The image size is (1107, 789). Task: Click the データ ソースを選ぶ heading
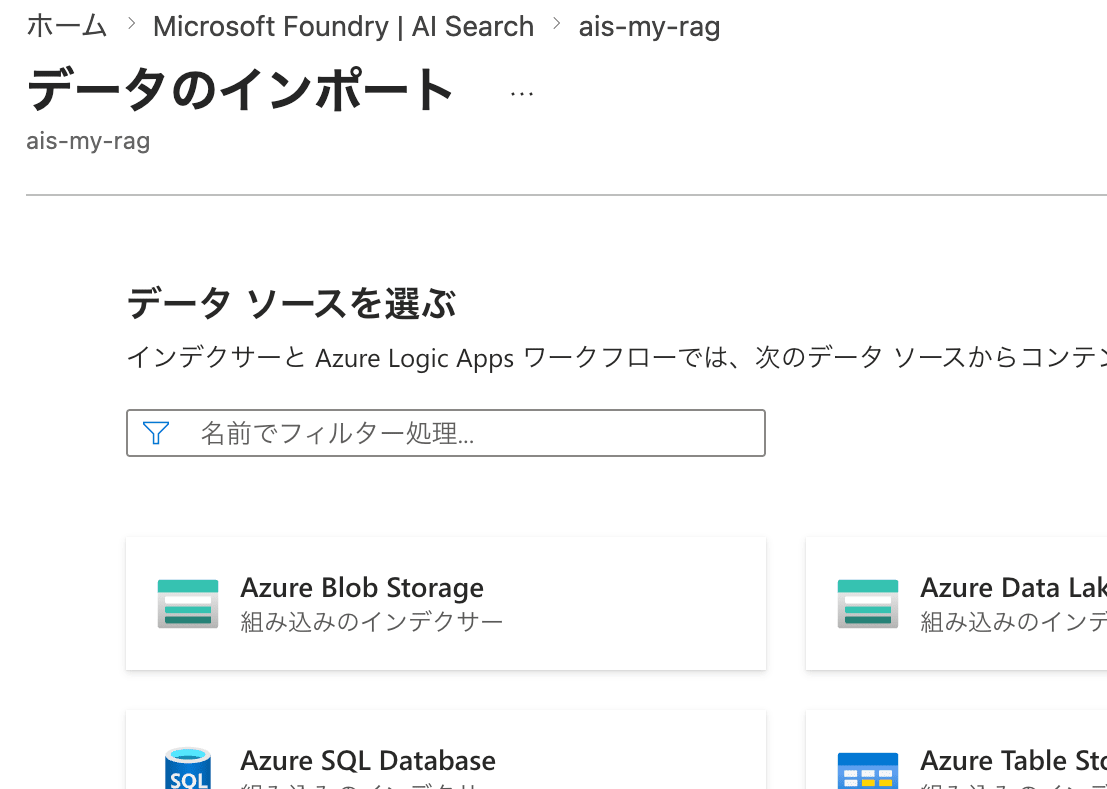(291, 304)
